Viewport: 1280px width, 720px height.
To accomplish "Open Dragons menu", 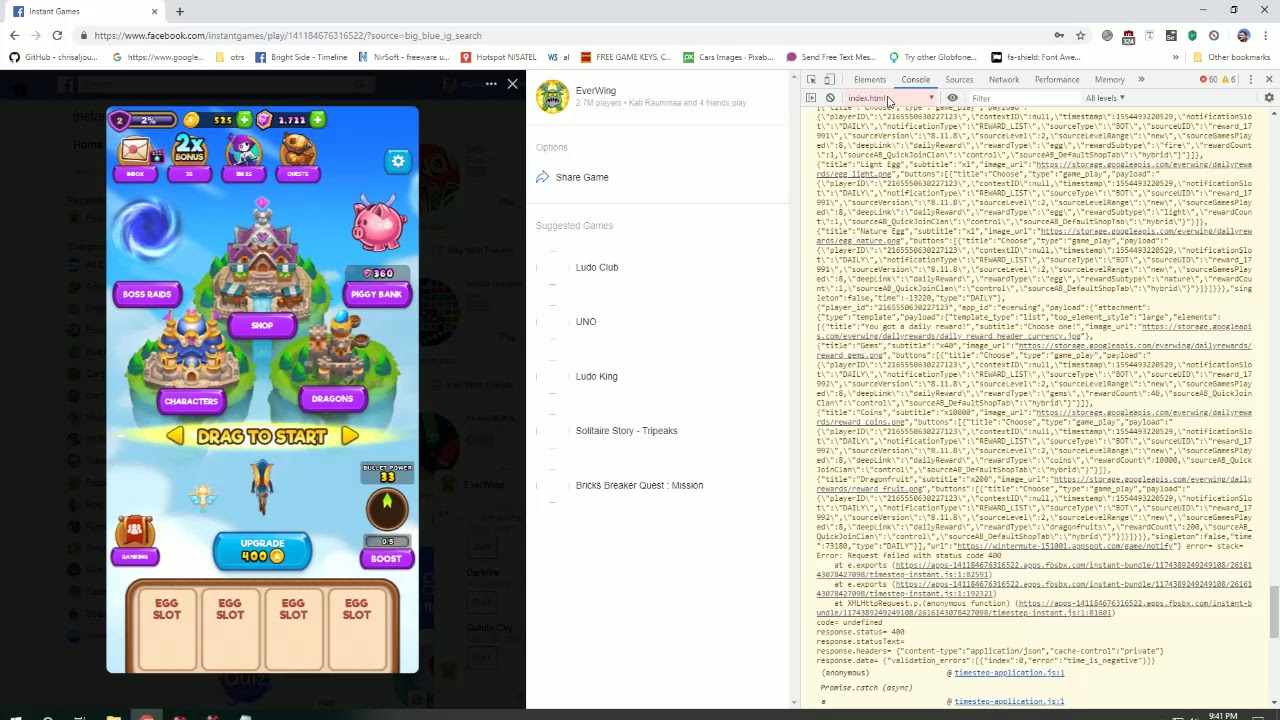I will (x=332, y=399).
